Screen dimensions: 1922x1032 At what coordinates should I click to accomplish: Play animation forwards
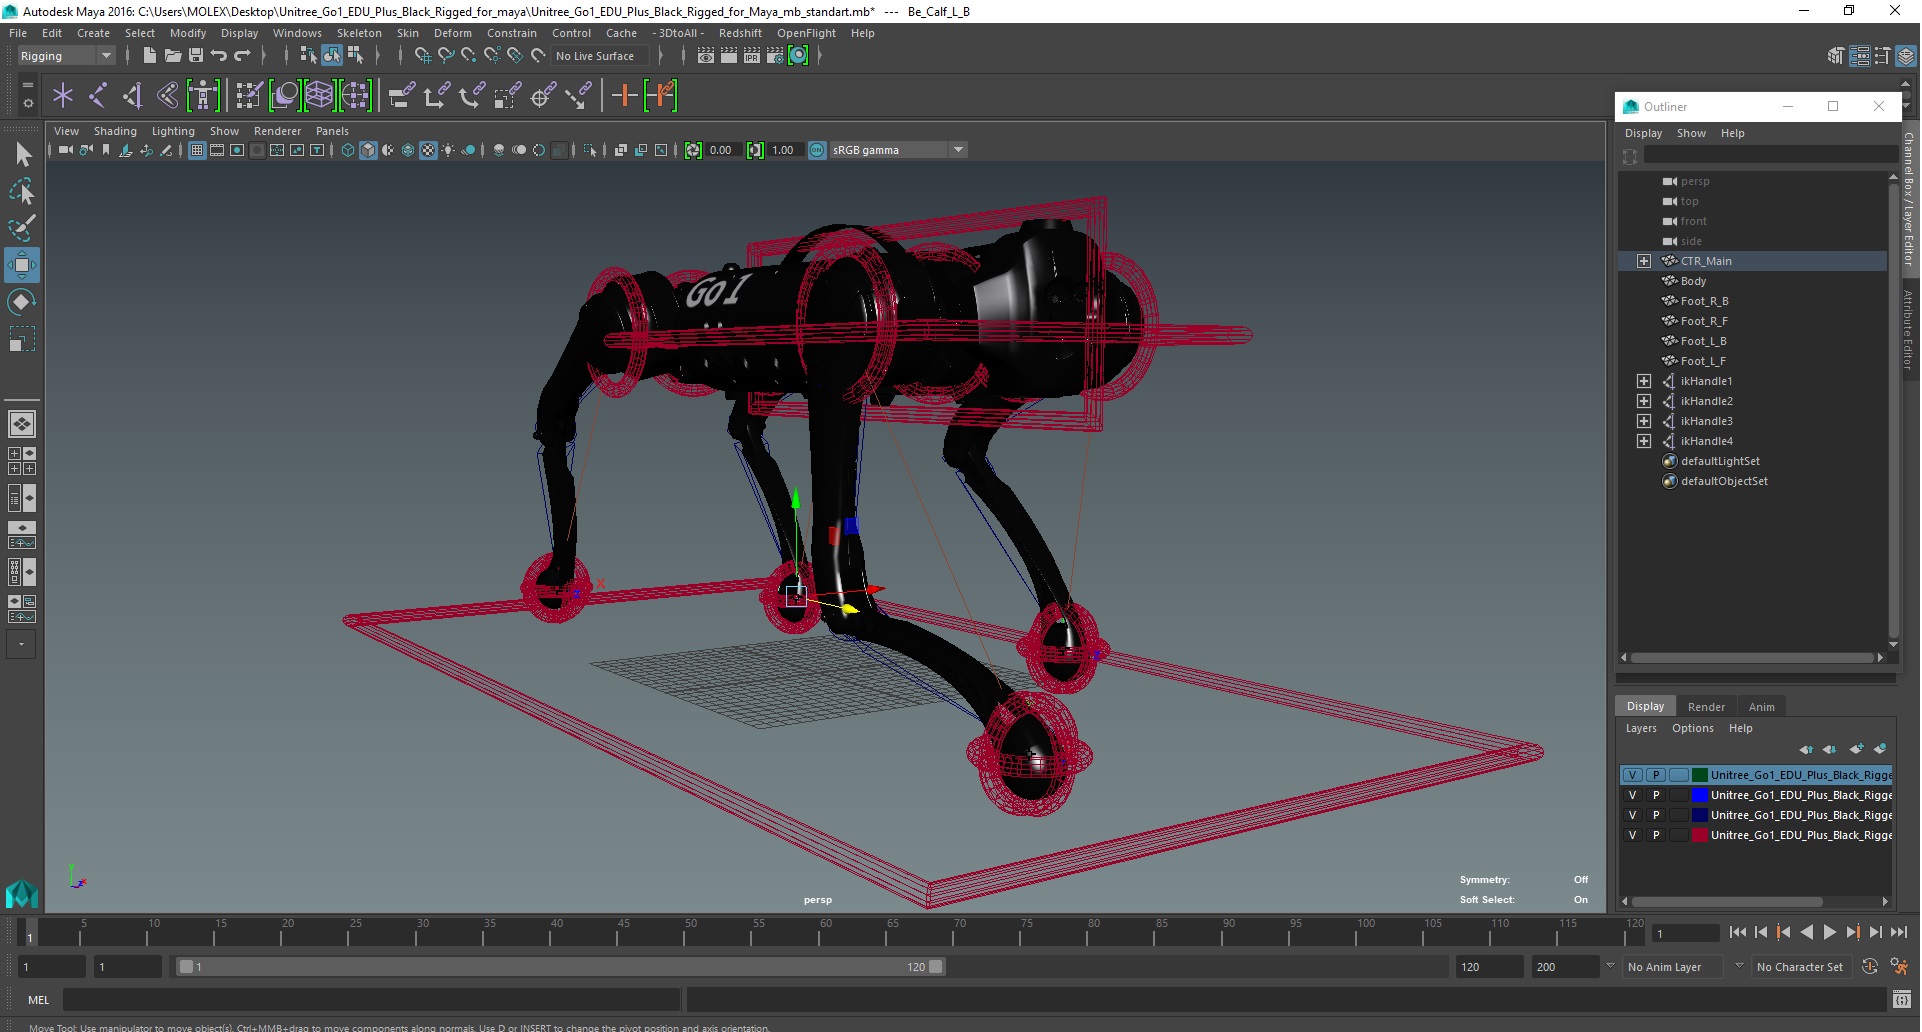(x=1829, y=932)
